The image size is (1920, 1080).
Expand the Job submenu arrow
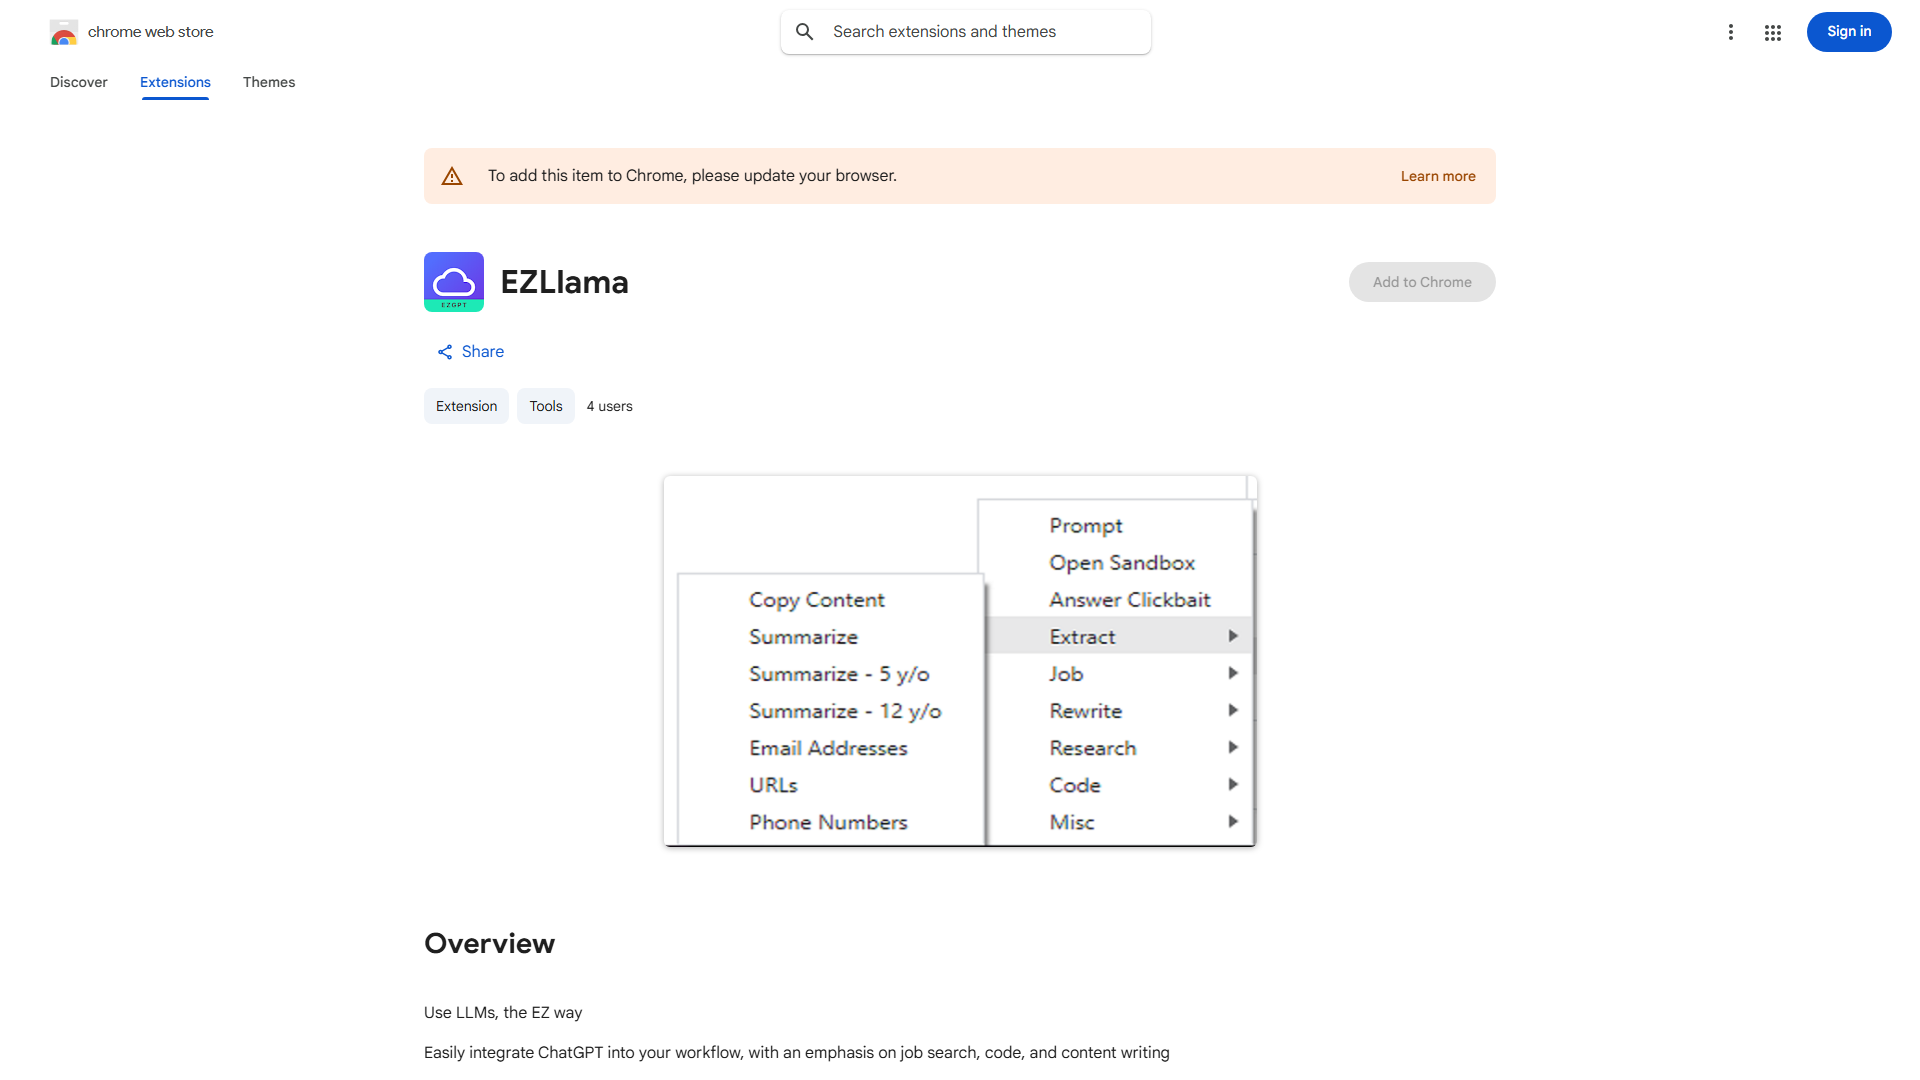[x=1232, y=673]
